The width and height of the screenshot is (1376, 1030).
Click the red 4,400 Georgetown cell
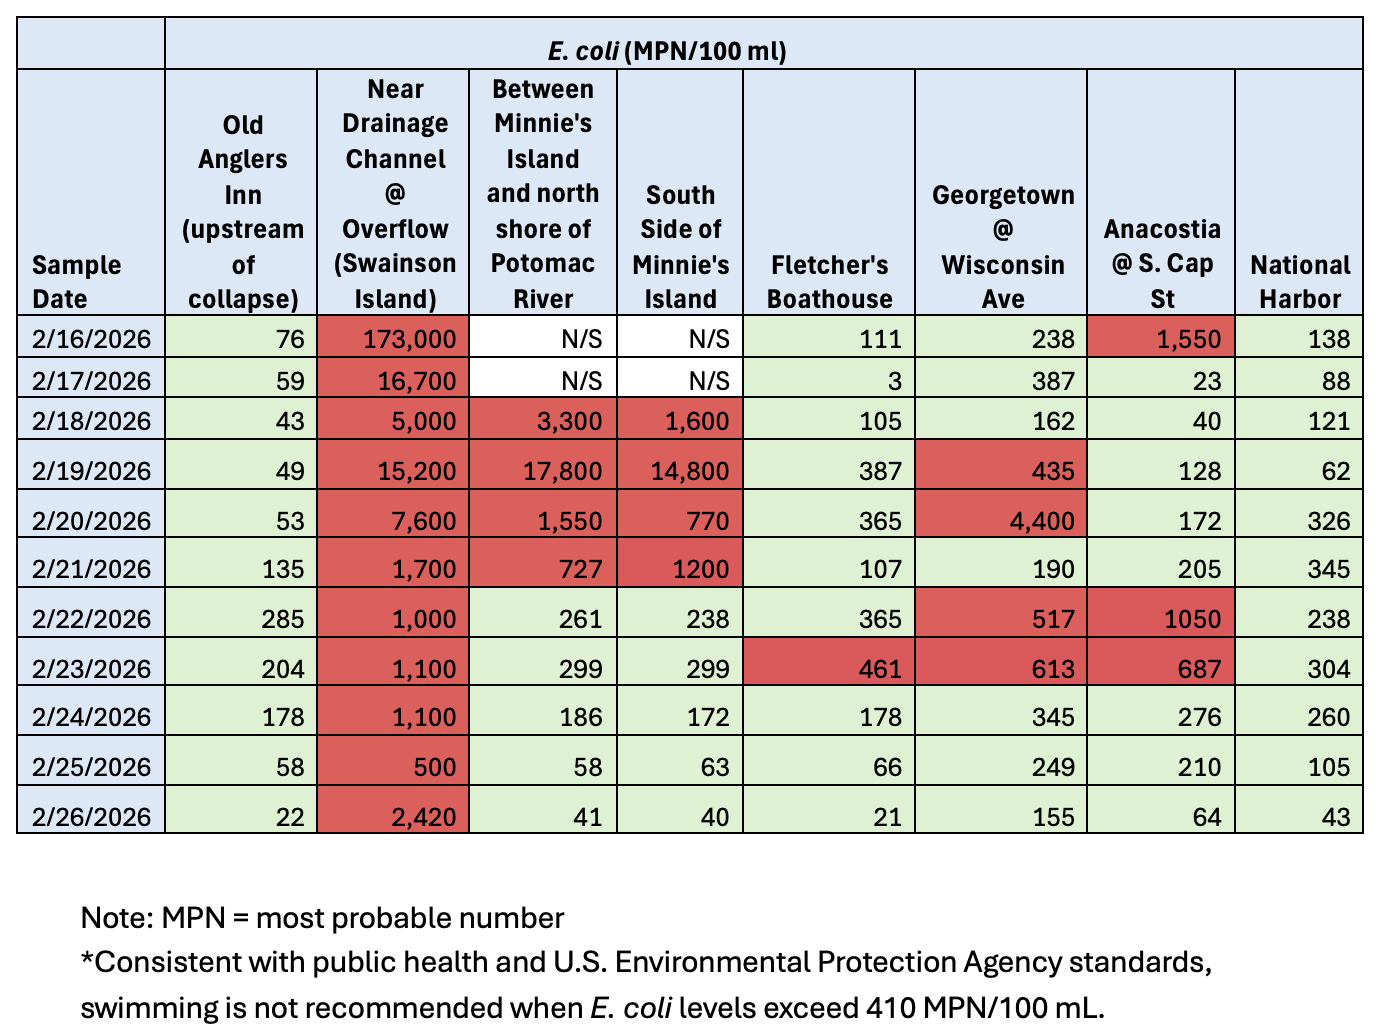(x=1002, y=521)
